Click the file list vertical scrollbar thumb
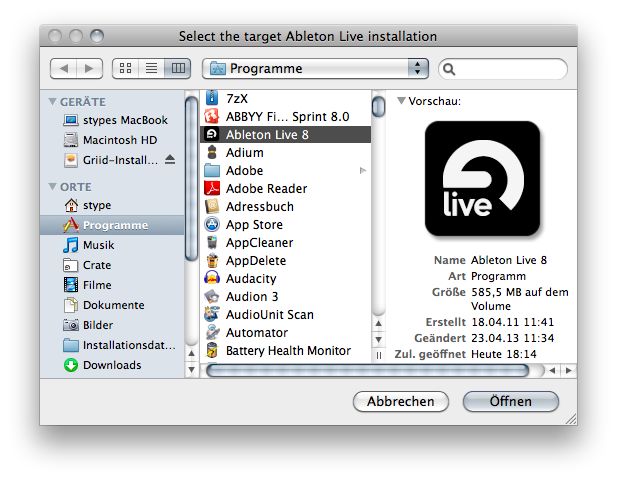617x480 pixels. click(378, 106)
